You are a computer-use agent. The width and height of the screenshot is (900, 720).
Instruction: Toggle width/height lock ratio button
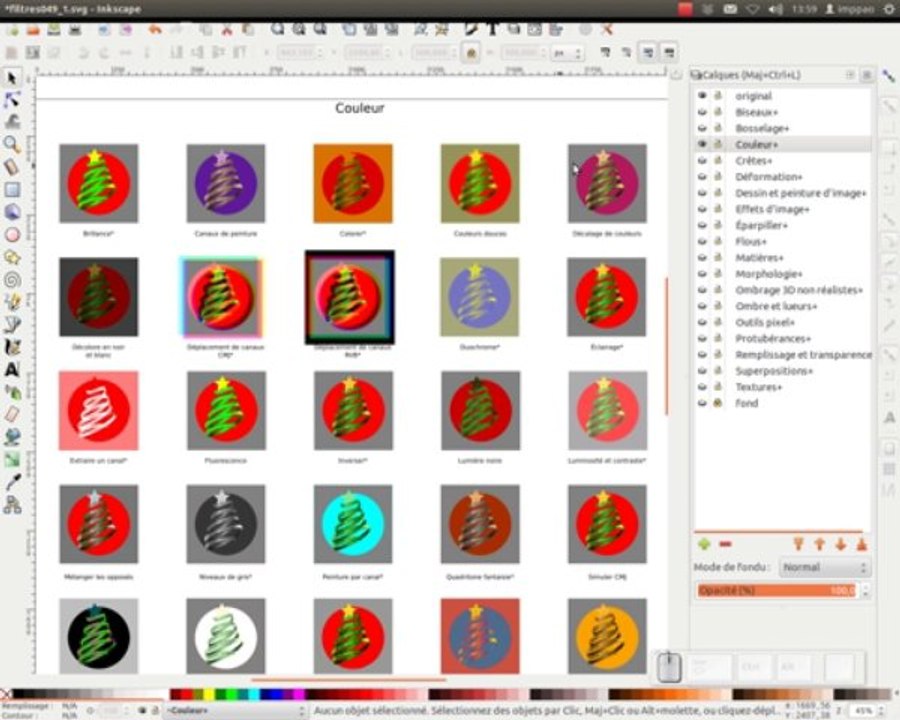click(x=471, y=53)
